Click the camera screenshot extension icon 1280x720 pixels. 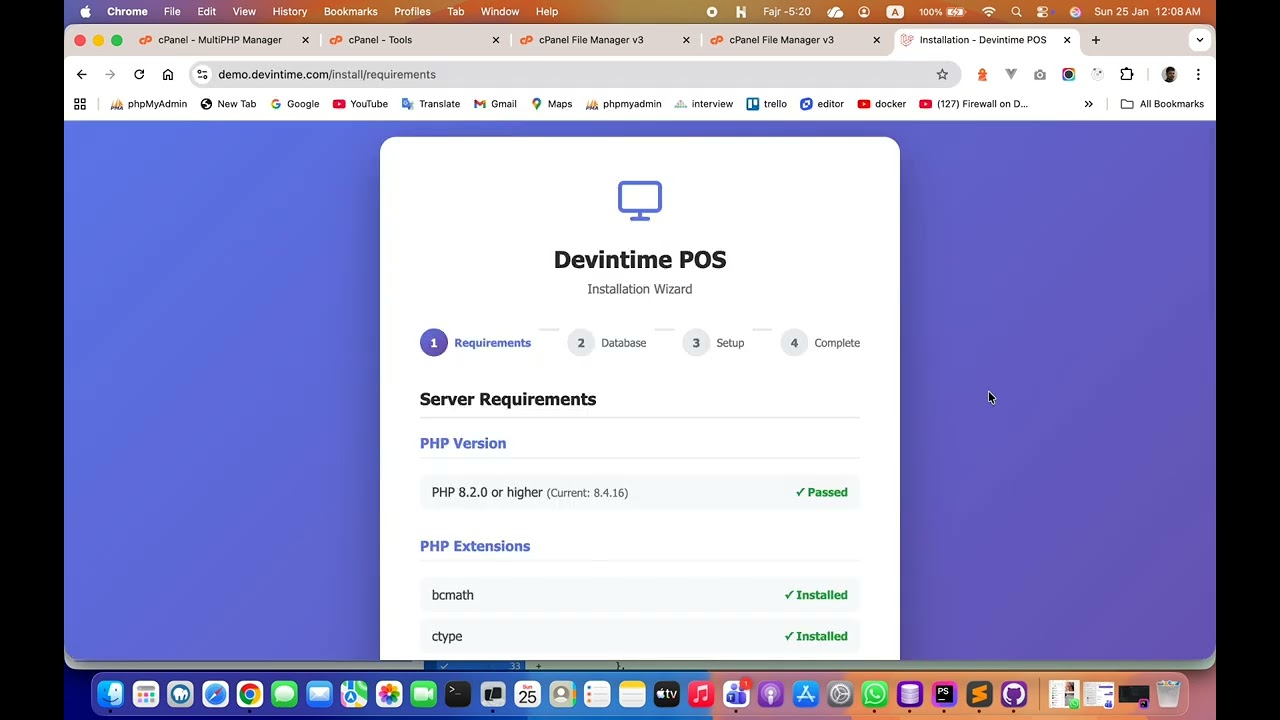coord(1040,74)
